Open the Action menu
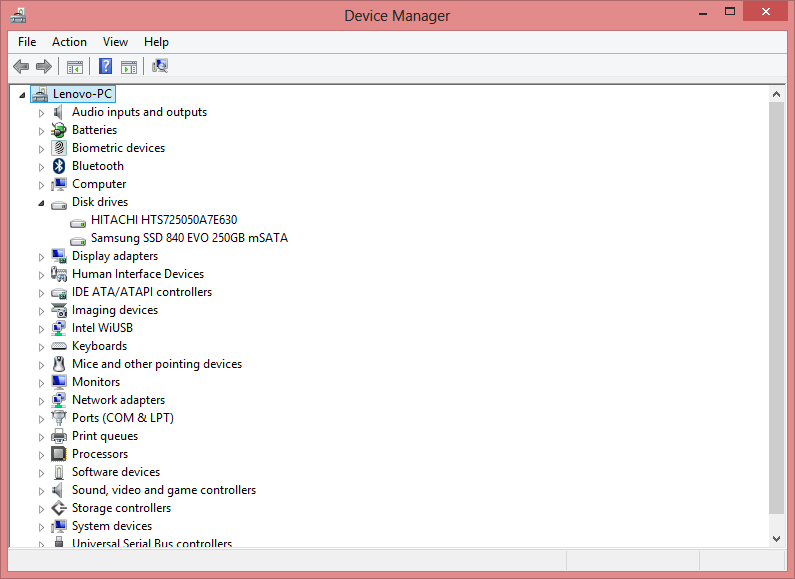795x579 pixels. pos(69,42)
